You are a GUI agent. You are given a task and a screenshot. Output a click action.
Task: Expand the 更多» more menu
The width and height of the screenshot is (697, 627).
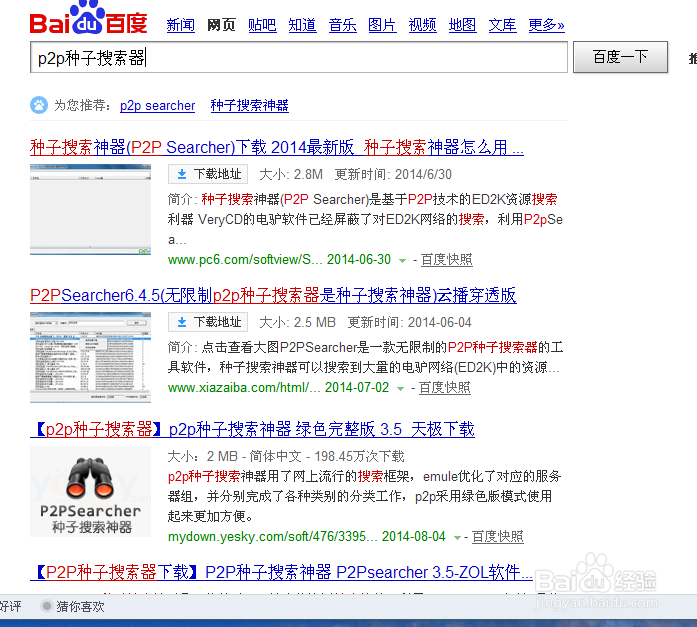pos(546,25)
